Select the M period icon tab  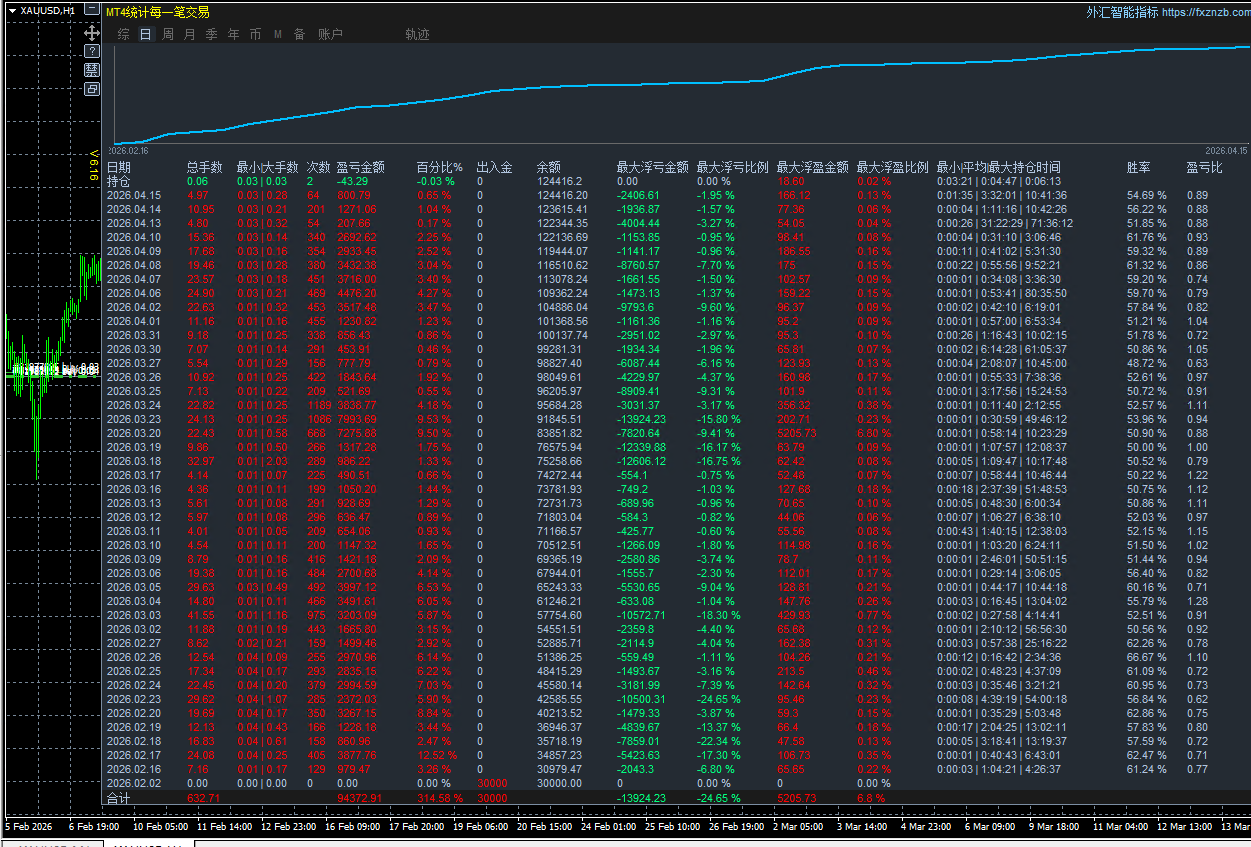pos(278,34)
